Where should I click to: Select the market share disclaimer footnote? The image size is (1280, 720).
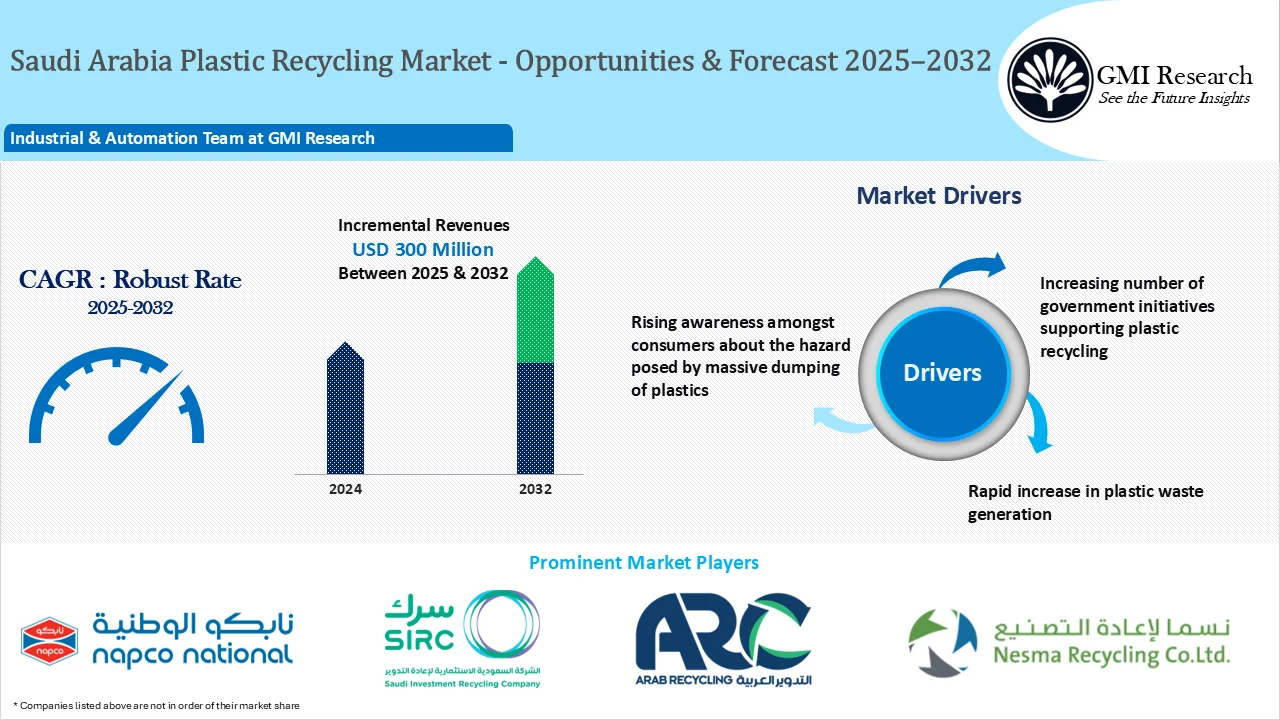155,704
